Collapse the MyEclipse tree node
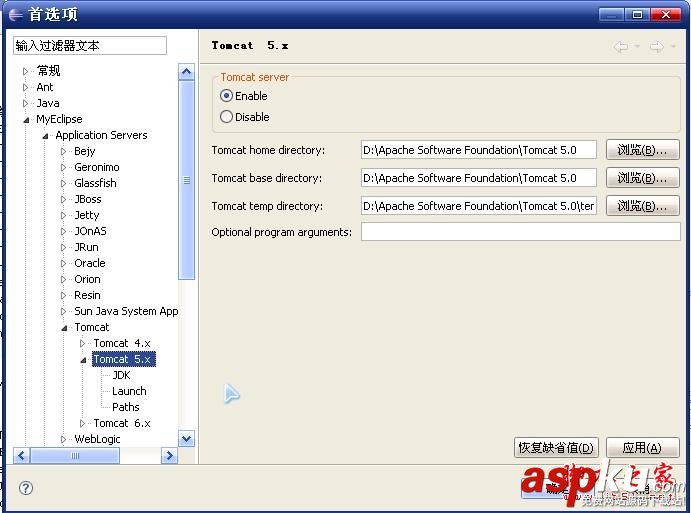The height and width of the screenshot is (513, 691). click(26, 119)
